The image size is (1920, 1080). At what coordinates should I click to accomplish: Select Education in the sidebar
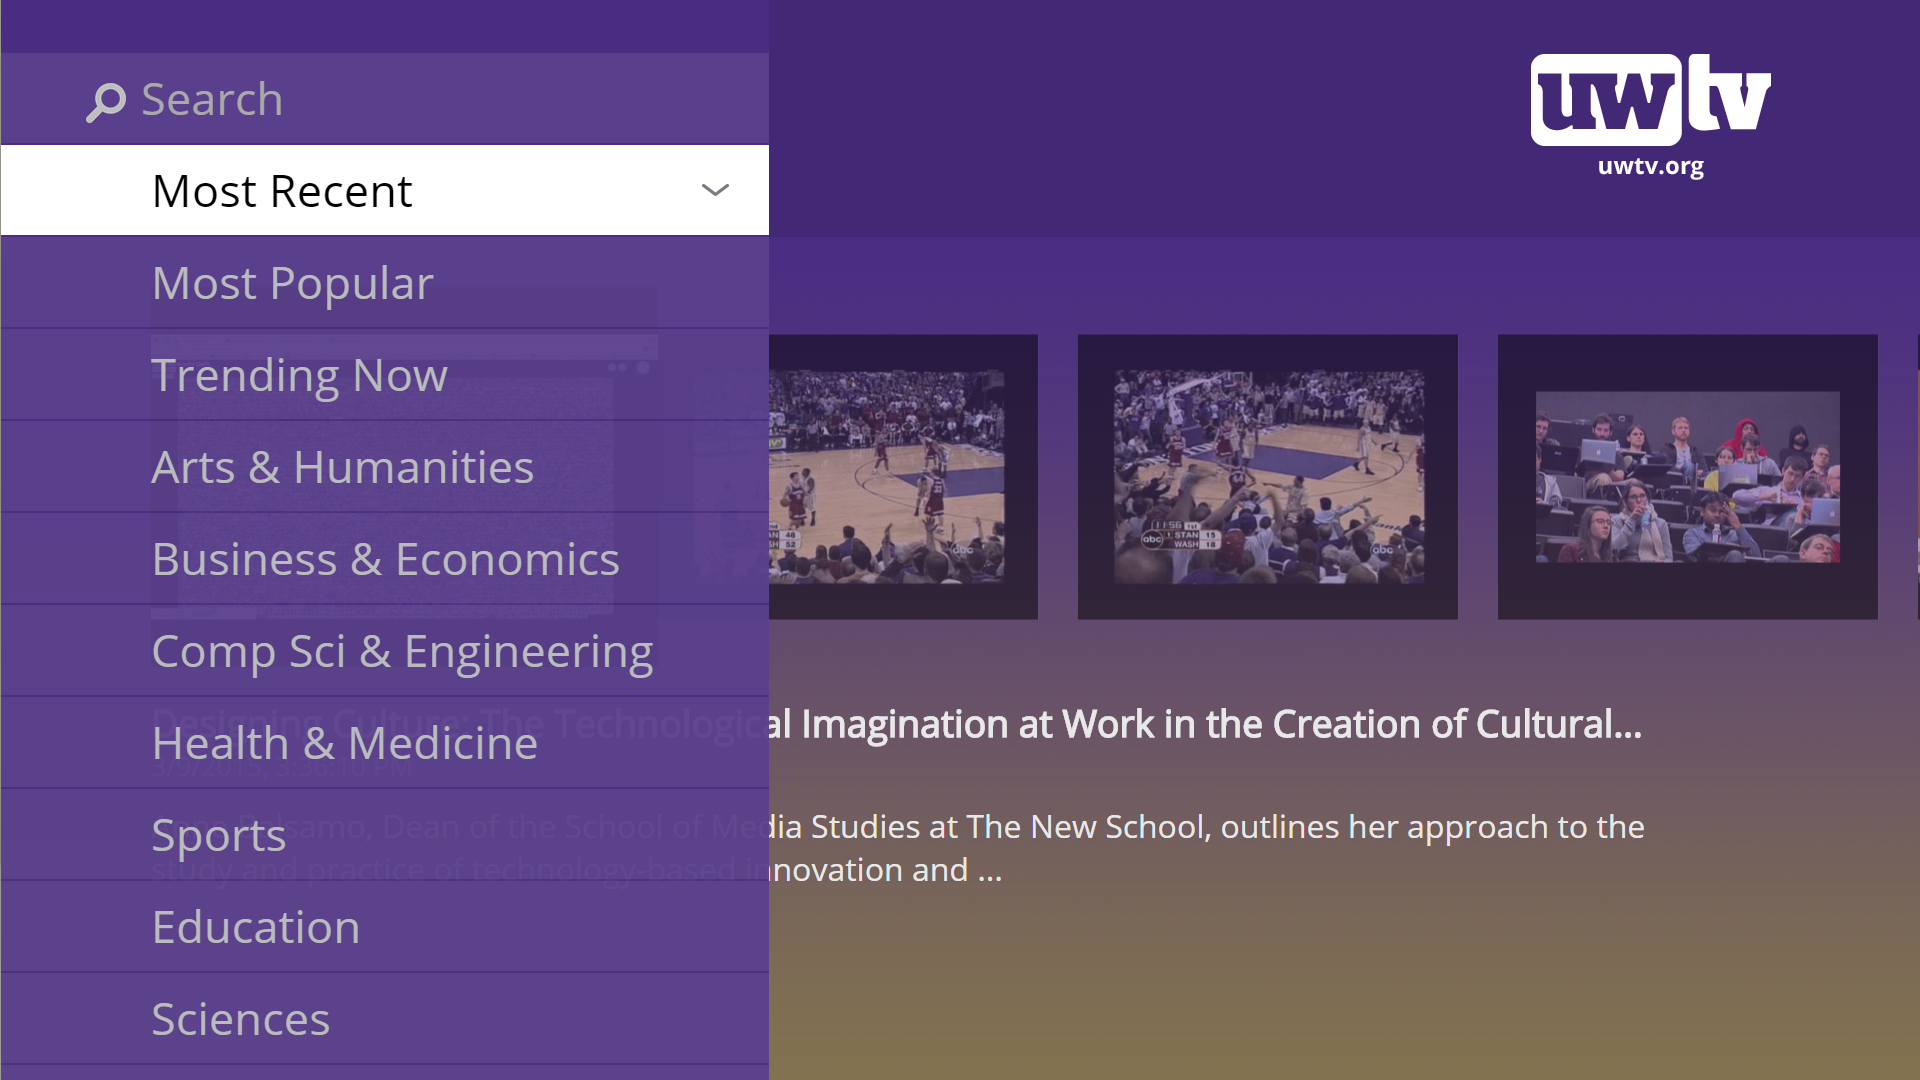[255, 926]
